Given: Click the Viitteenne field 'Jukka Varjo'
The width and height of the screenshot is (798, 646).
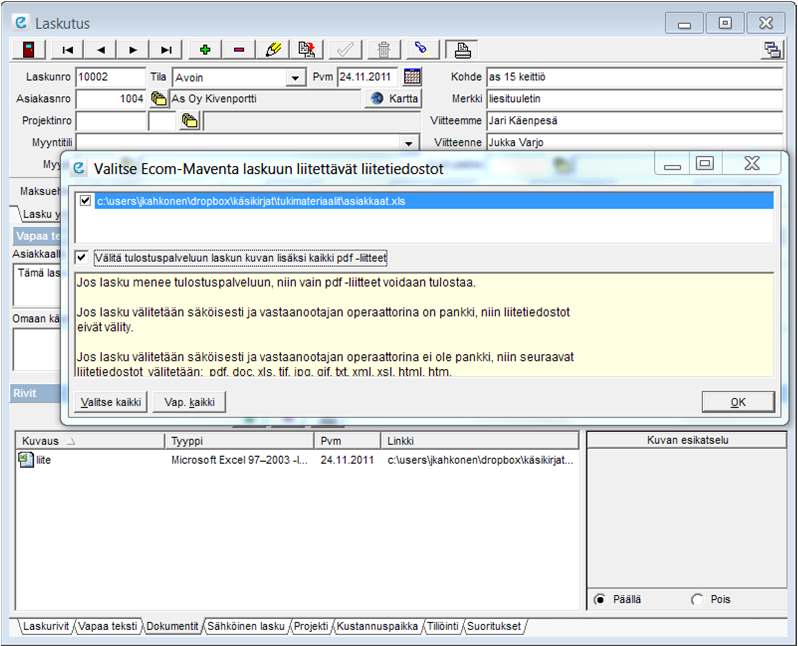Looking at the screenshot, I should 635,142.
